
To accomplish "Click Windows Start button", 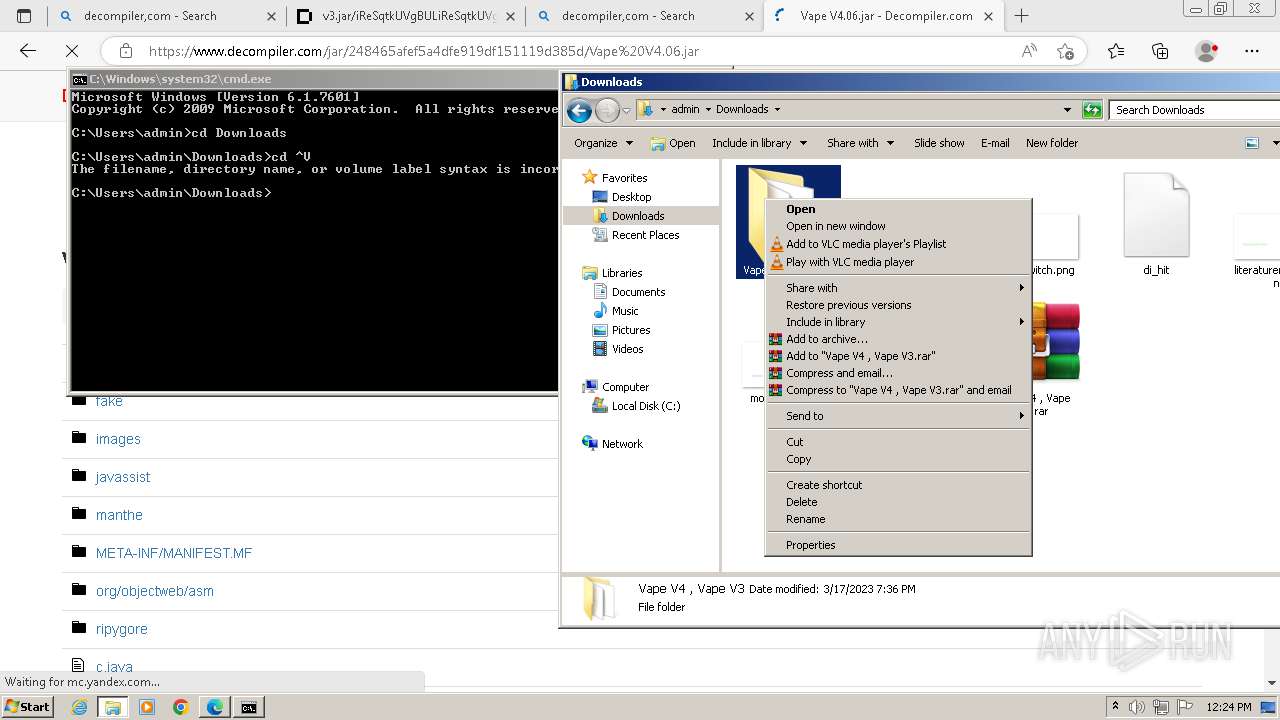I will pos(27,707).
